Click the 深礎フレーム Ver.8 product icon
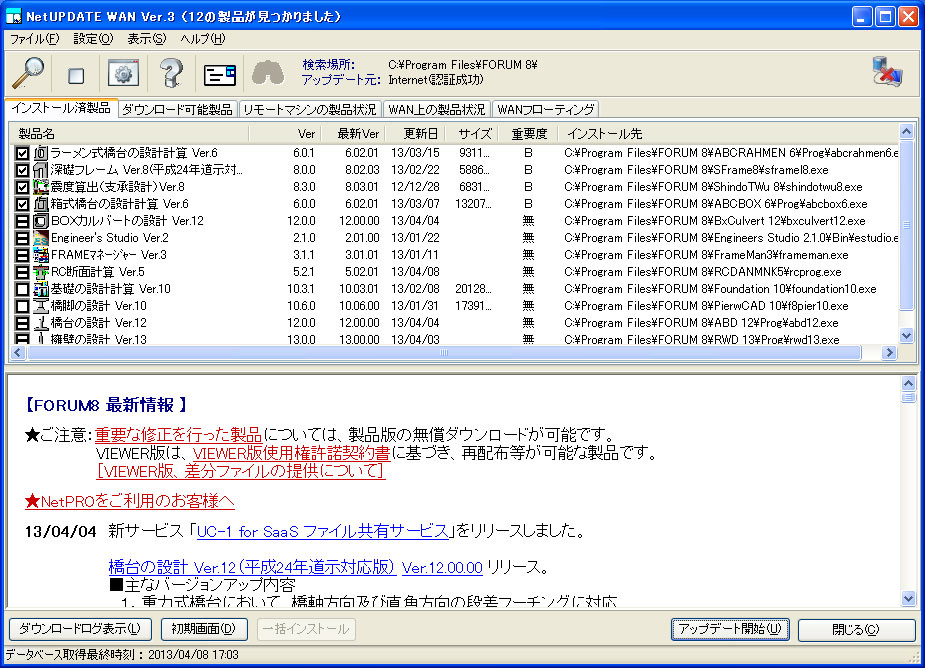This screenshot has width=925, height=668. pos(41,170)
